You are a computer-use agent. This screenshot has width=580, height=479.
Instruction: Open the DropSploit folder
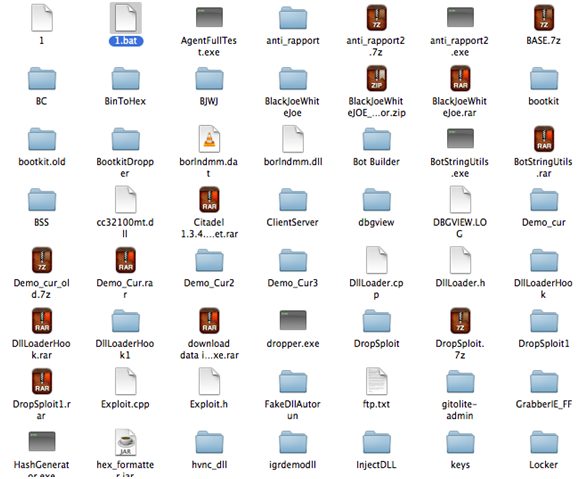pos(377,321)
